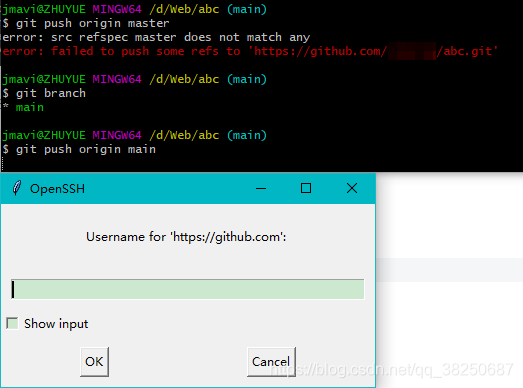Screen dimensions: 523x388
Task: Click the OpenSSH title text in title bar
Action: tap(57, 189)
